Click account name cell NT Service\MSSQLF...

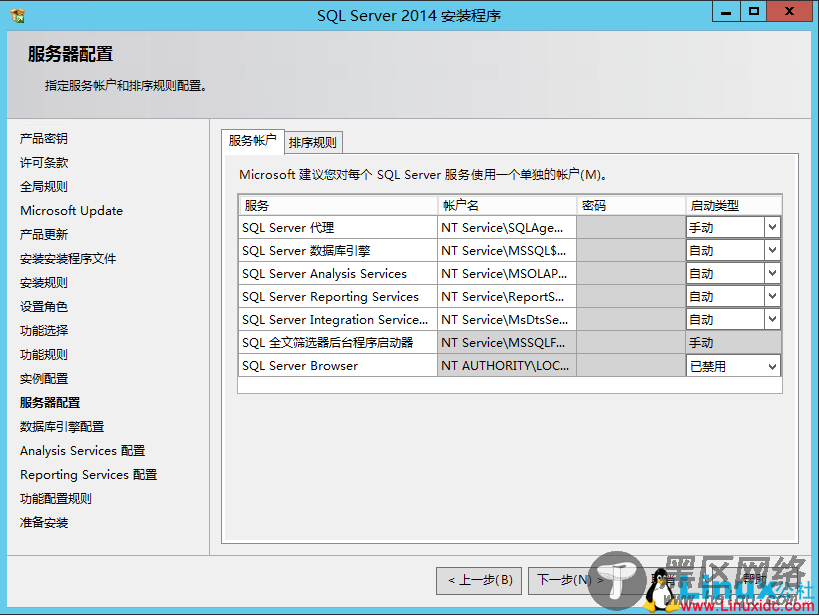(507, 342)
